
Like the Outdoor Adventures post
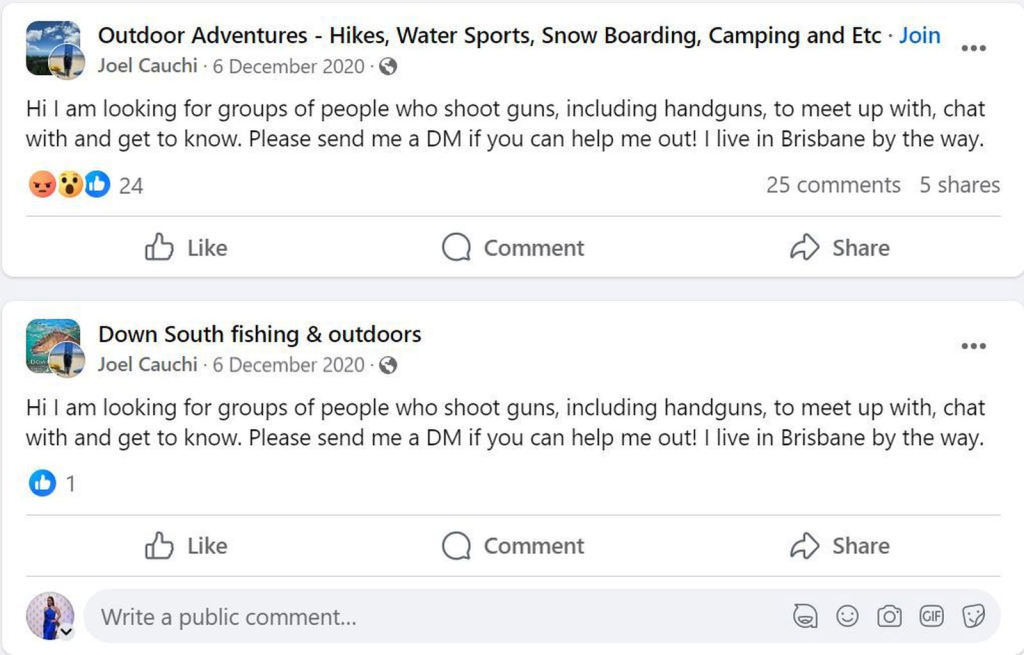click(x=187, y=248)
